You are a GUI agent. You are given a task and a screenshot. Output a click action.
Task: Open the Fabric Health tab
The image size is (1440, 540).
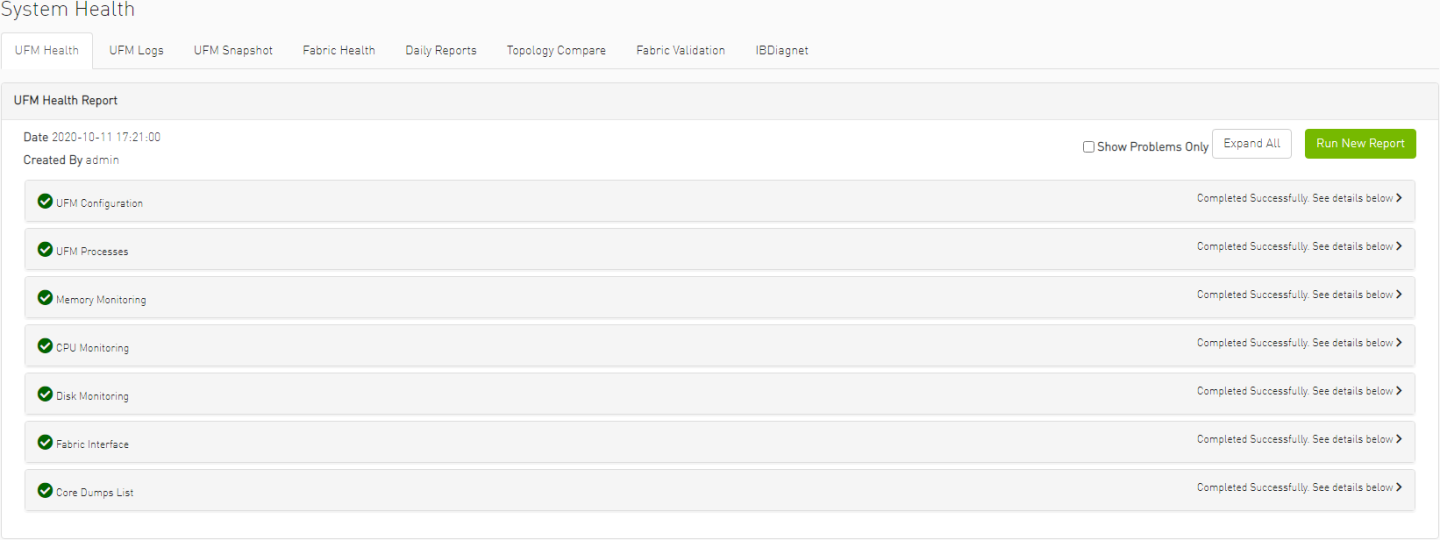339,50
